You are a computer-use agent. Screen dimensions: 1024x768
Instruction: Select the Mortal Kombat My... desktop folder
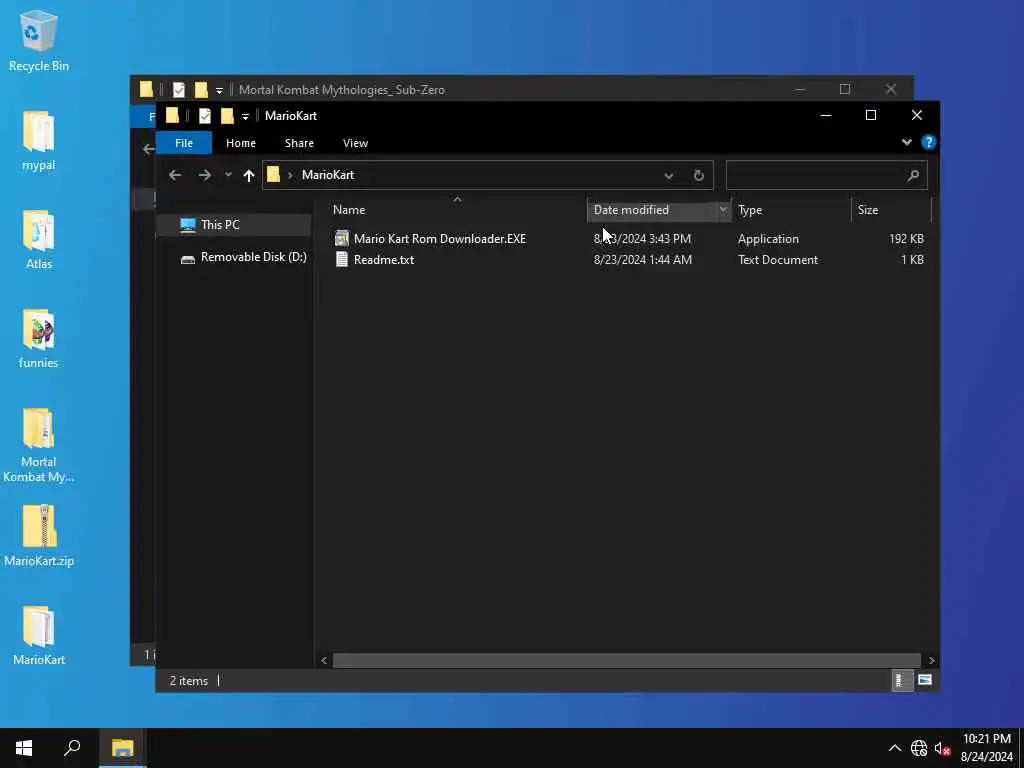tap(39, 445)
